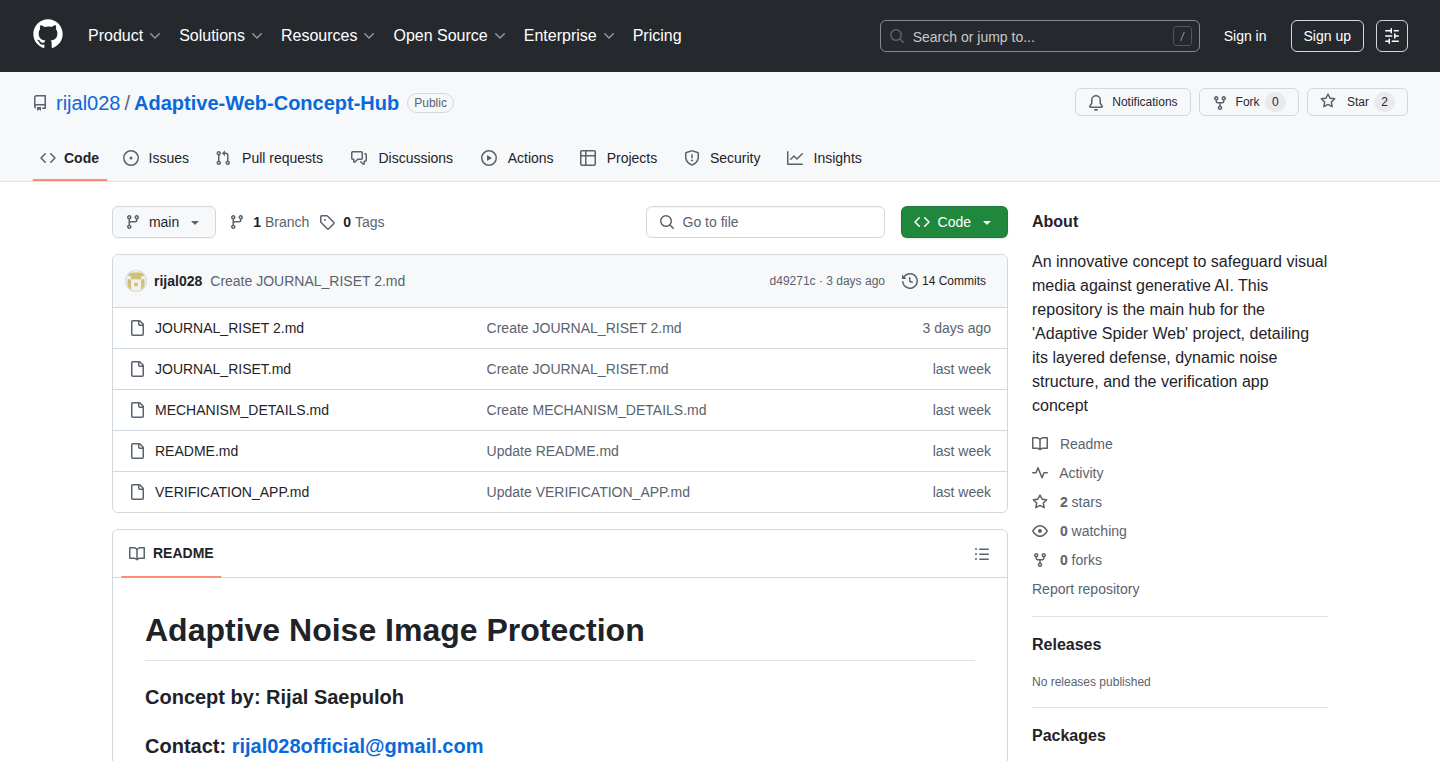The width and height of the screenshot is (1440, 761).
Task: Click the Sign up button
Action: pos(1327,36)
